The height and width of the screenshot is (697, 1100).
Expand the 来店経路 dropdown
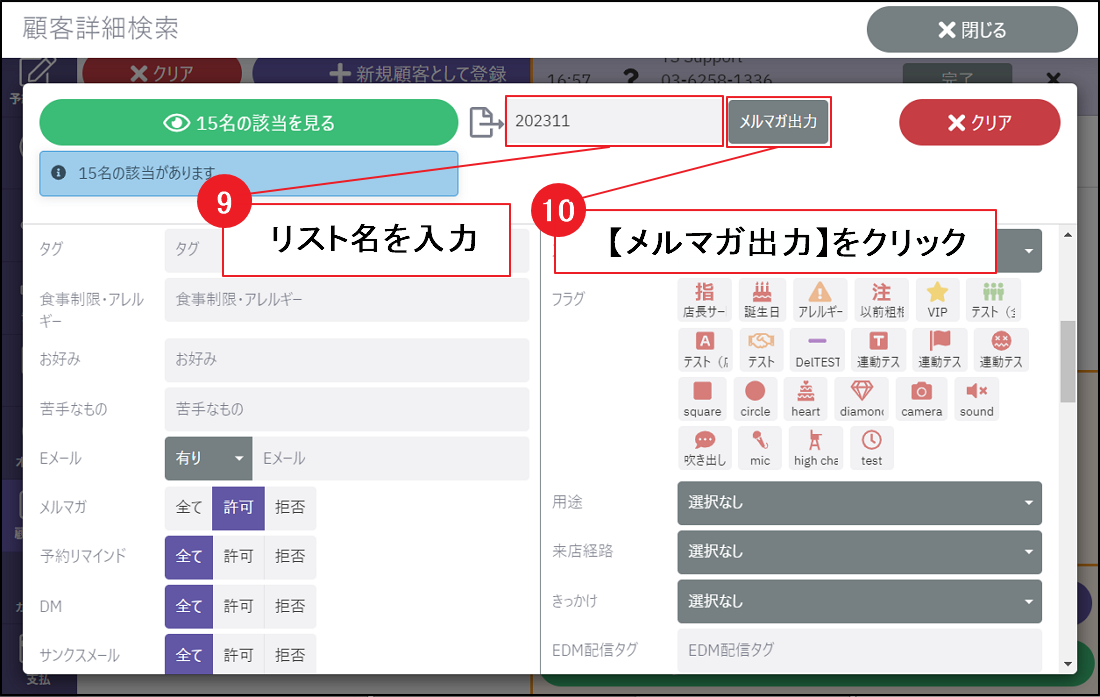pos(859,552)
